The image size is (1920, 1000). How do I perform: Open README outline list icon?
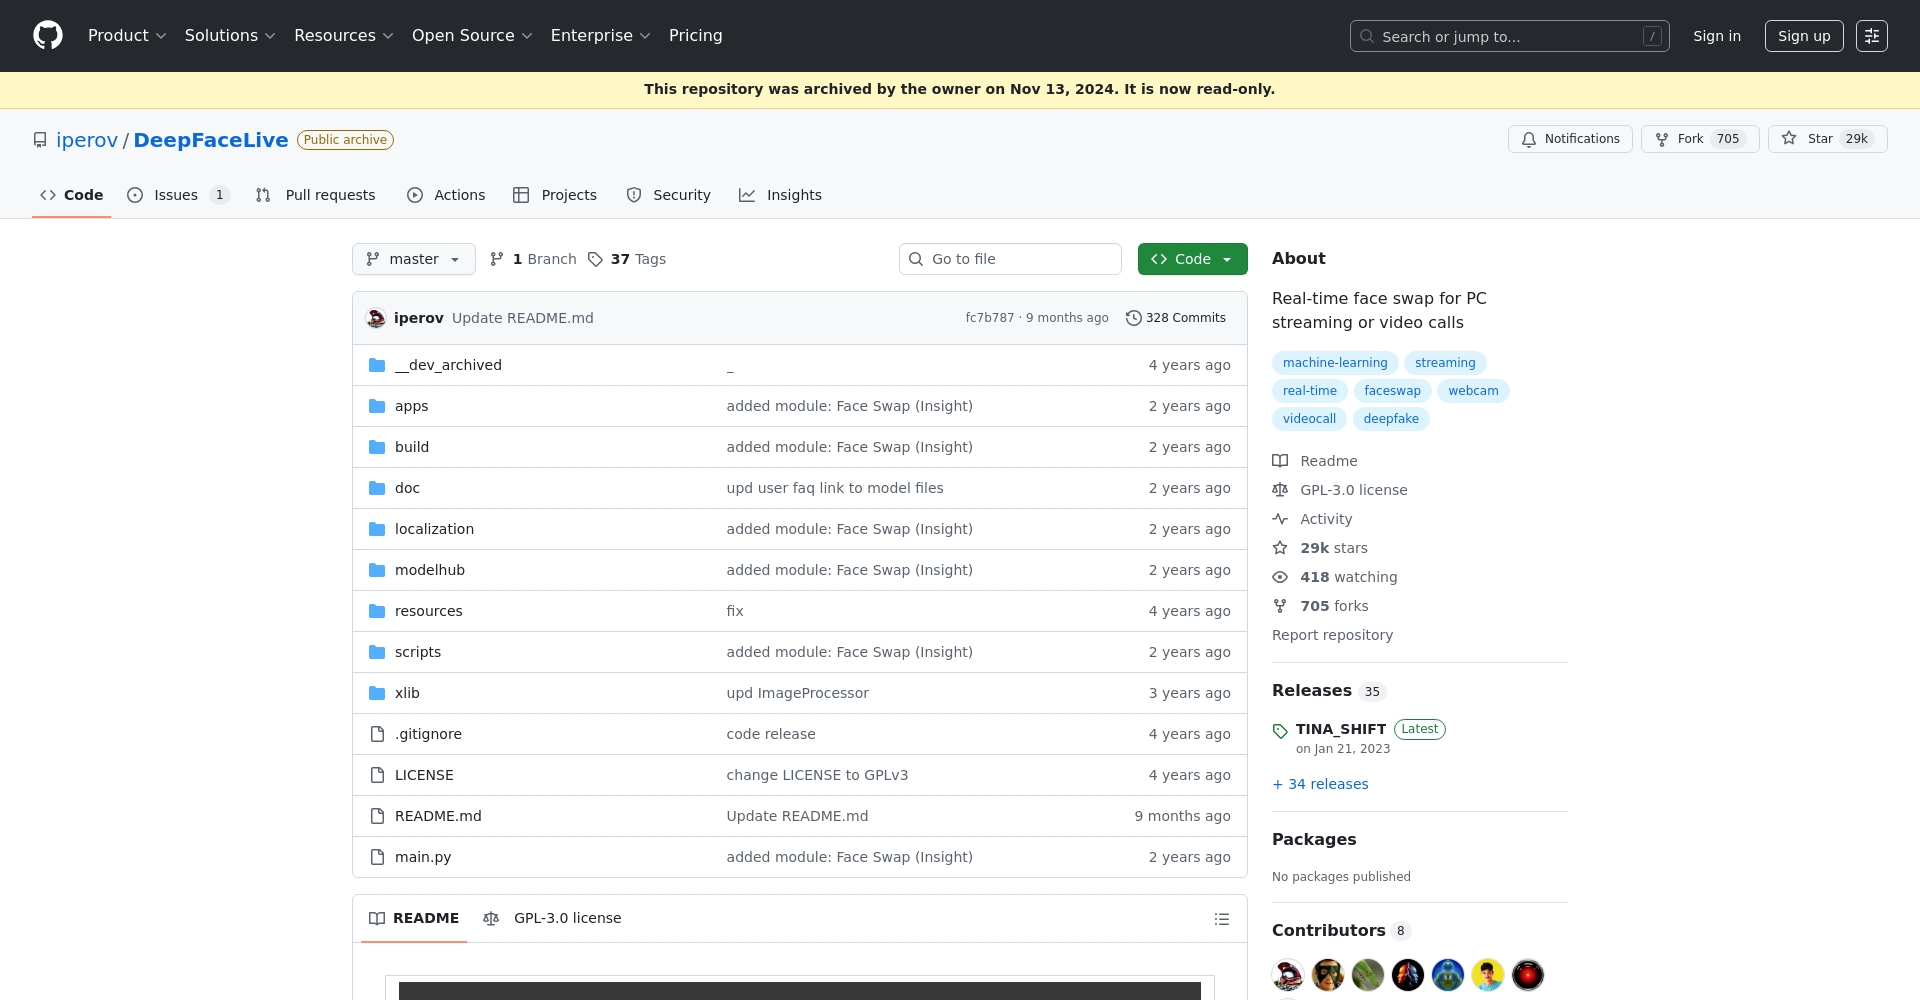tap(1221, 919)
